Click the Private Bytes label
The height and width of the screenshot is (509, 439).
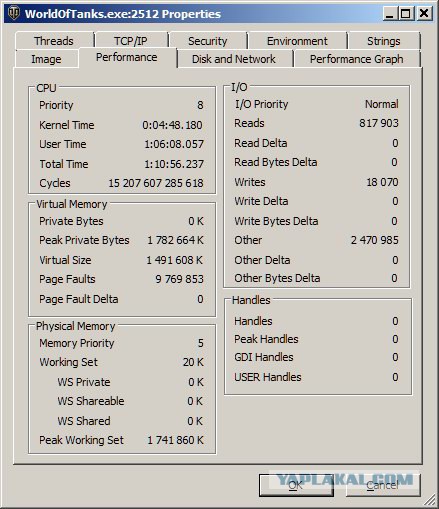[x=71, y=221]
